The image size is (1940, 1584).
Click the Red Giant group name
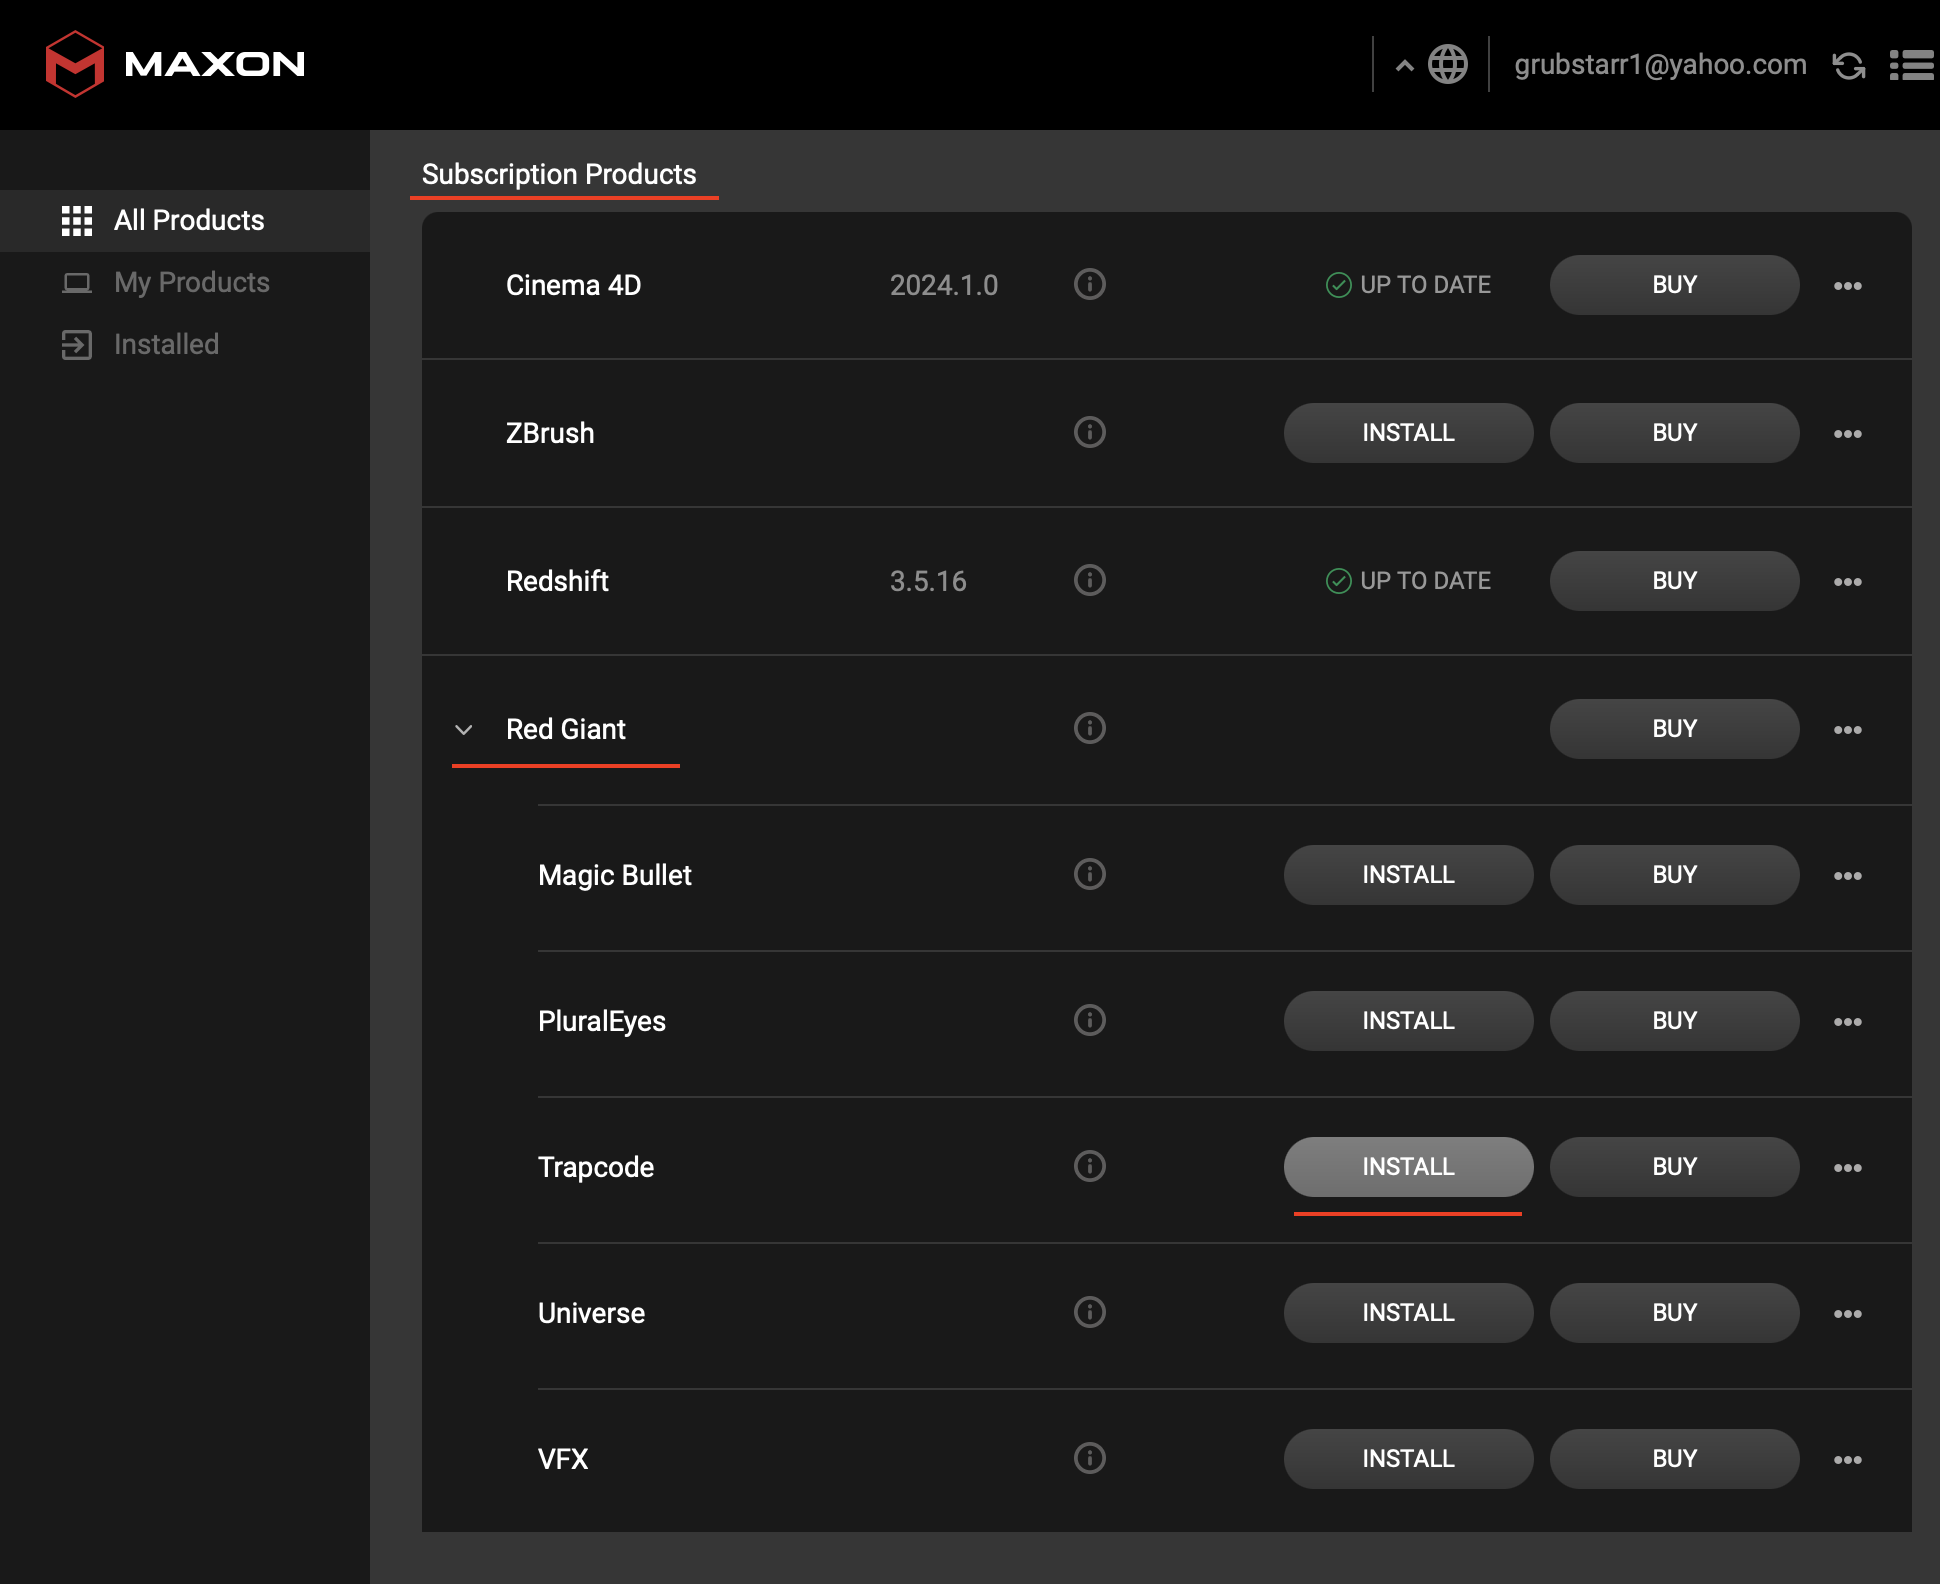[x=566, y=730]
